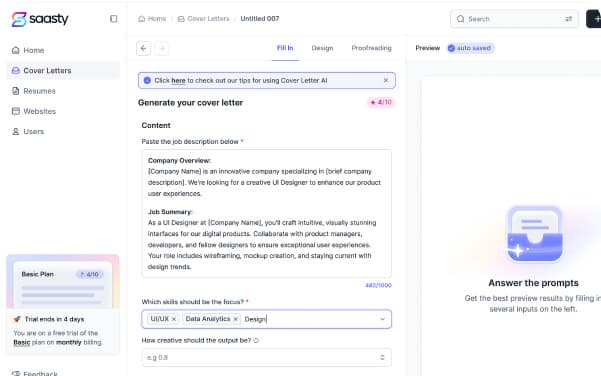Click the Home breadcrumb icon
Image resolution: width=601 pixels, height=376 pixels.
[x=141, y=19]
